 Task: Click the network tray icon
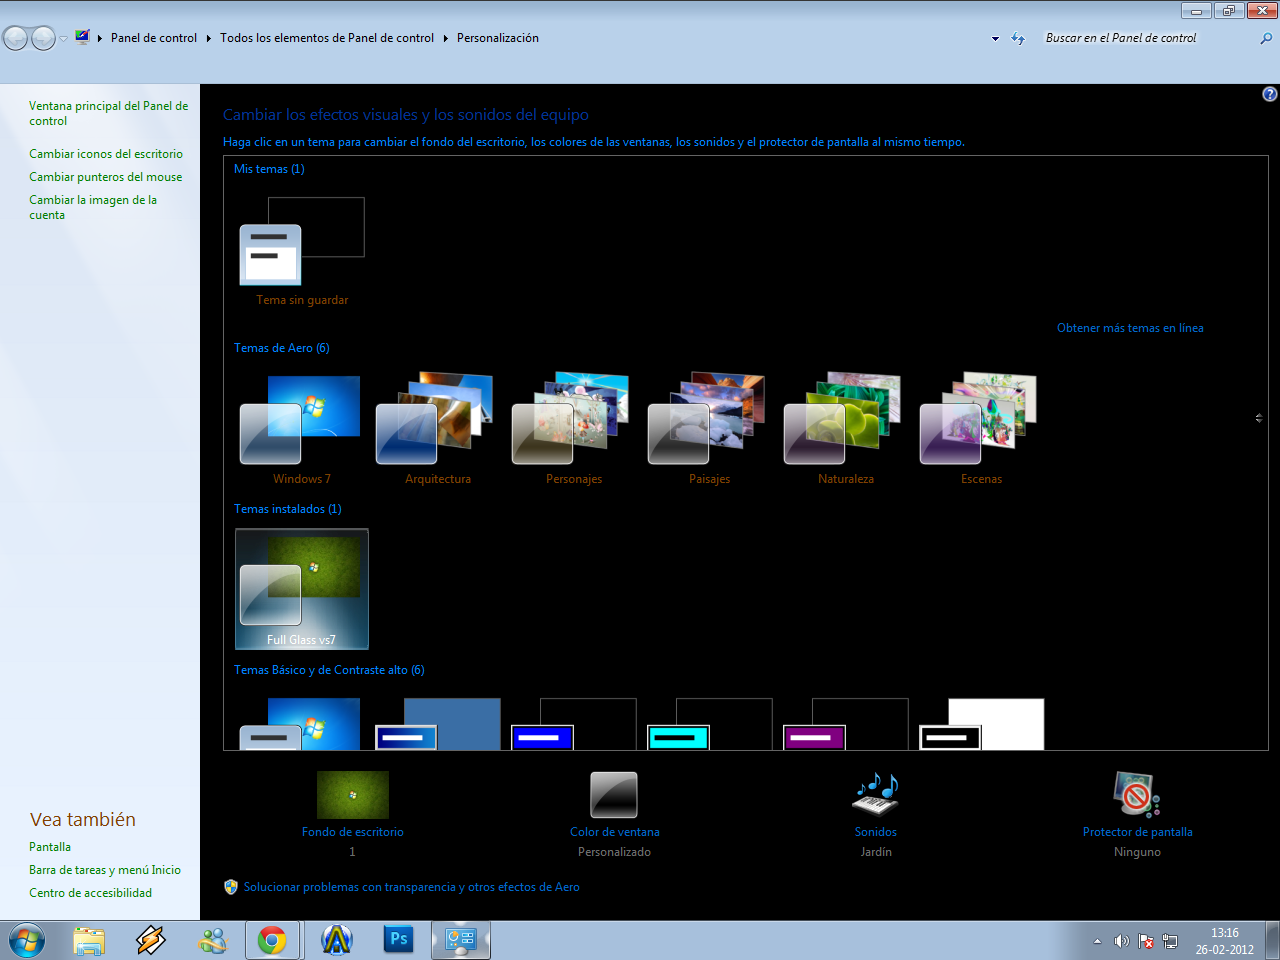tap(1170, 941)
